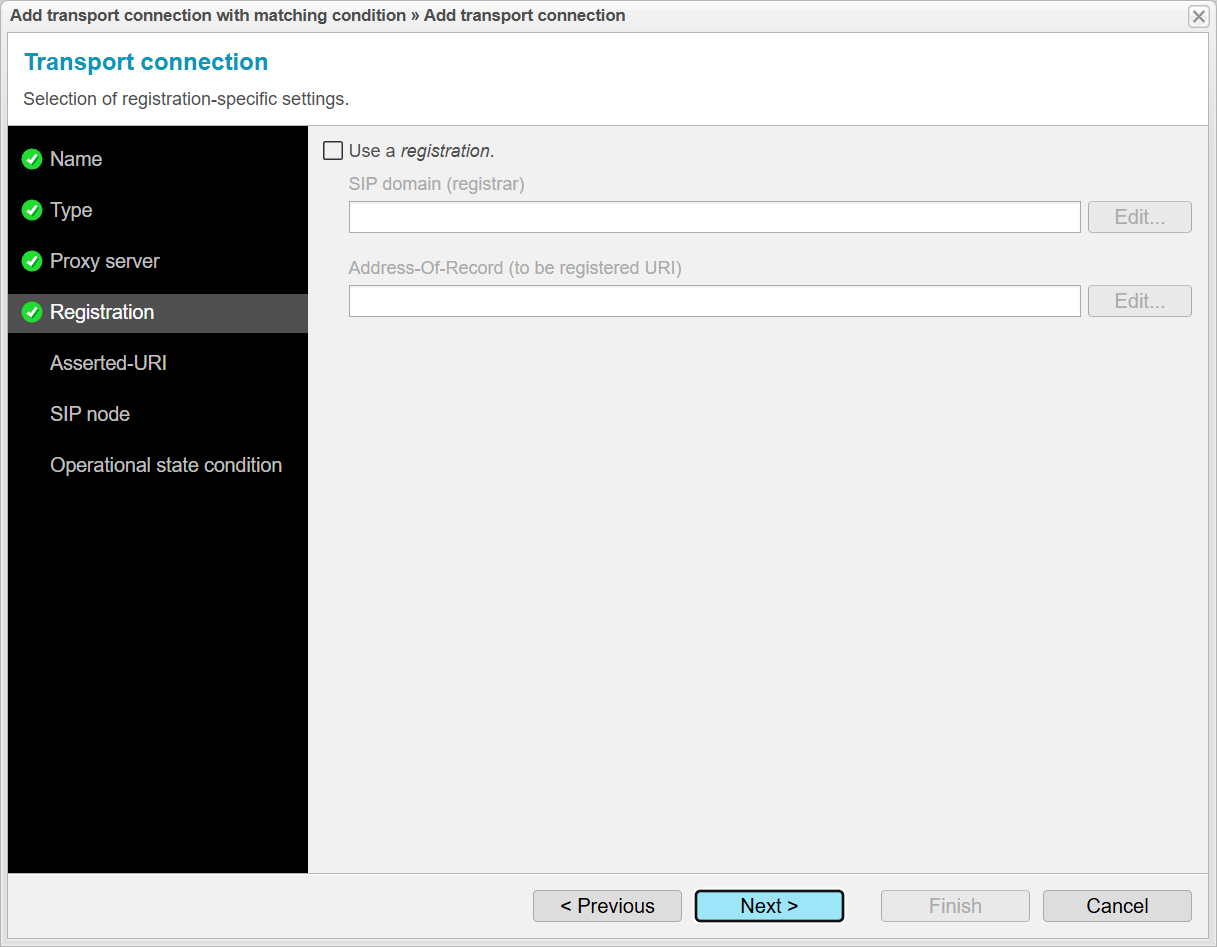Select the Type wizard step
The image size is (1217, 947).
71,210
